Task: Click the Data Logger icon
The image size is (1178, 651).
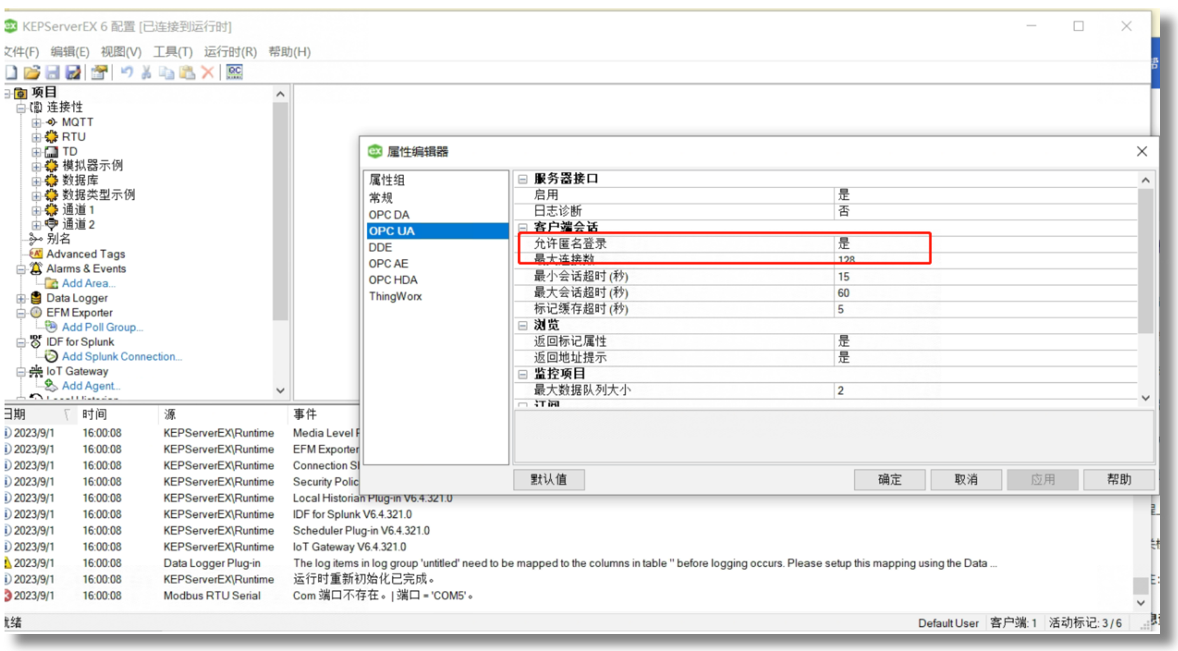Action: click(36, 298)
